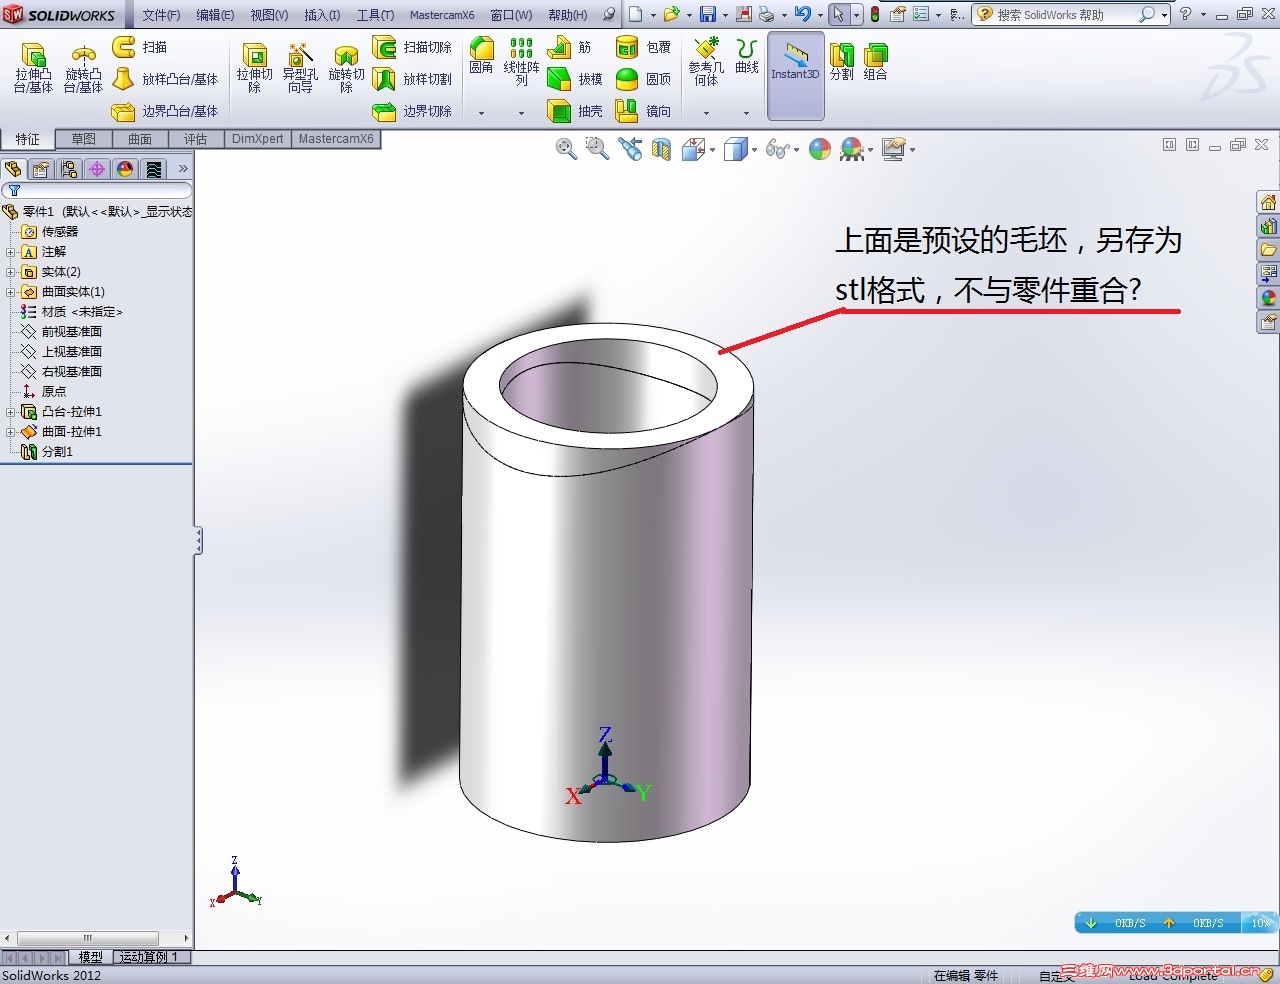Choose the 包覆 wrap tool
The width and height of the screenshot is (1280, 984).
click(x=643, y=47)
